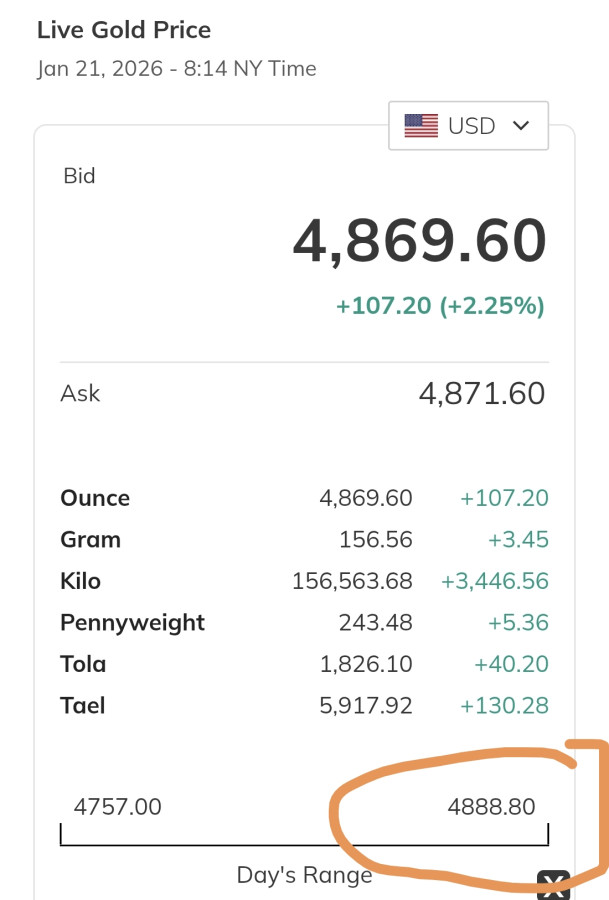
Task: Click the Kilo price 156,563.68
Action: pyautogui.click(x=352, y=581)
